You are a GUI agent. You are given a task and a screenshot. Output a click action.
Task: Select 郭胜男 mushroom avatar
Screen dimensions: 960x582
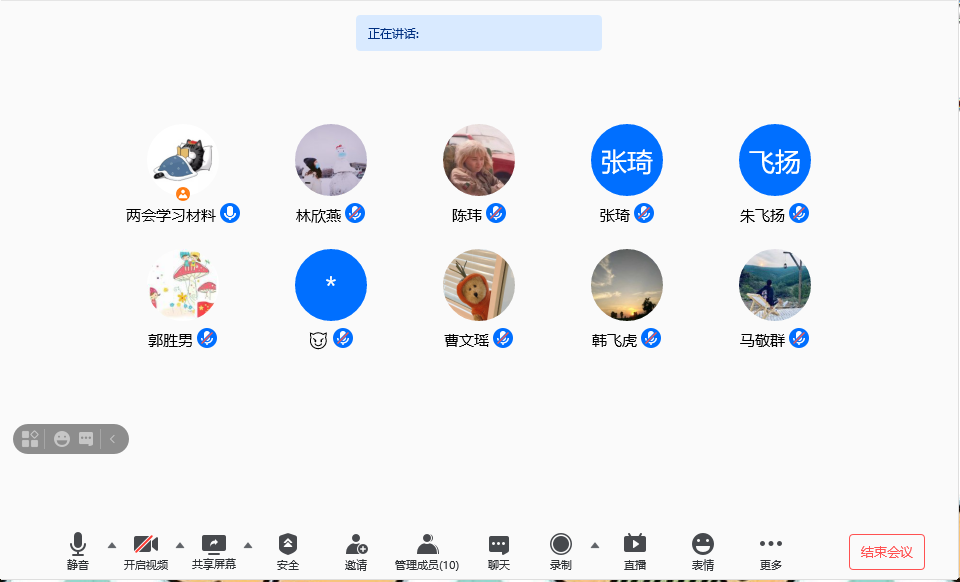pos(183,285)
